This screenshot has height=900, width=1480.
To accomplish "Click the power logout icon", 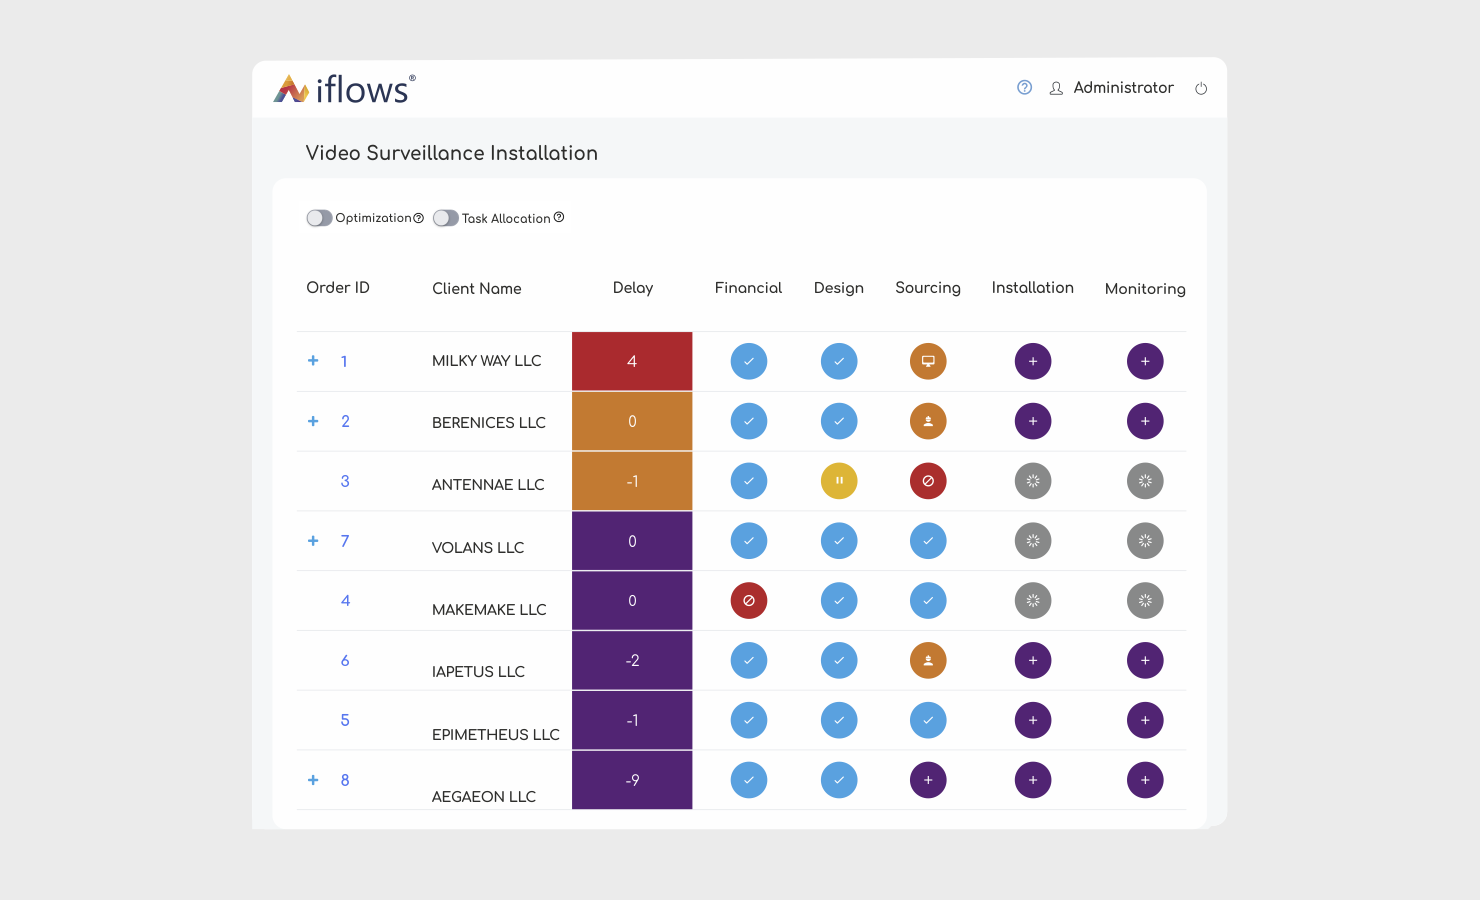I will click(x=1201, y=89).
